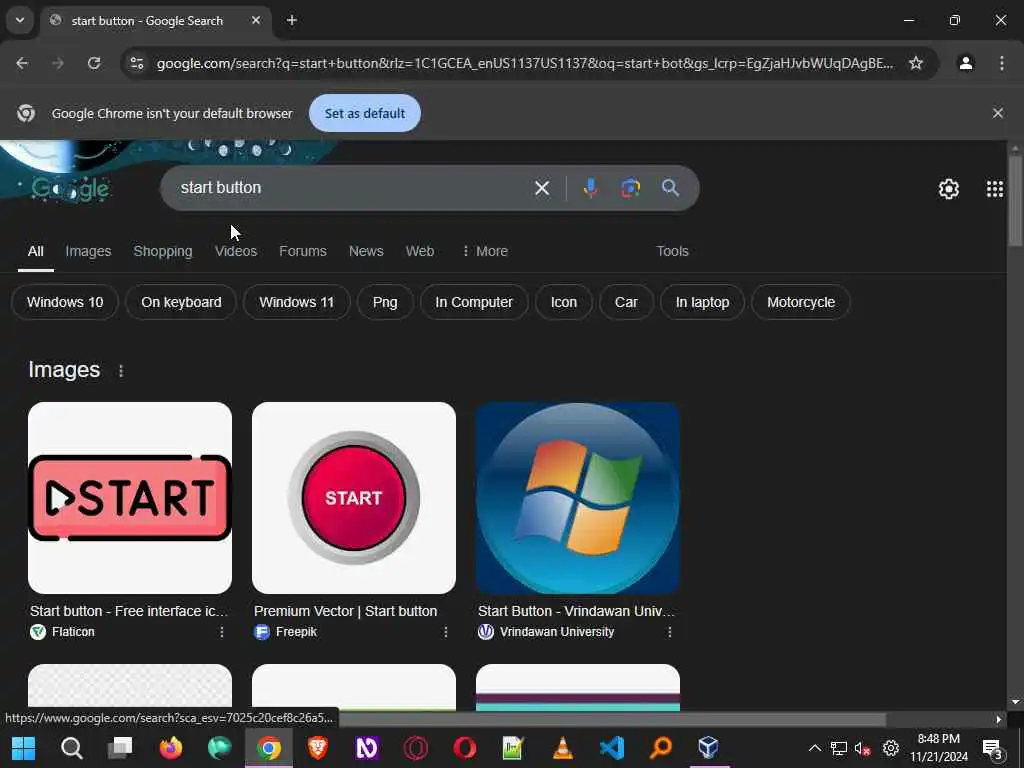The image size is (1024, 768).
Task: Open 'Start Button - Vrindawan Univ...' link
Action: coord(576,611)
